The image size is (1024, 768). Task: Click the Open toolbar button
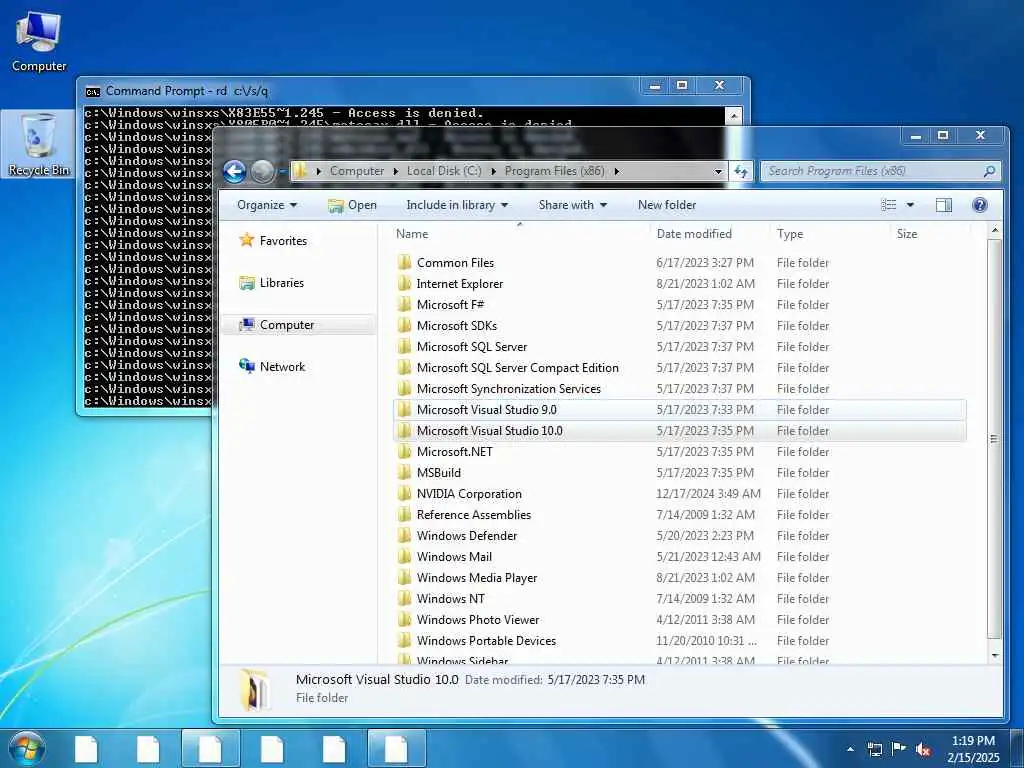352,205
